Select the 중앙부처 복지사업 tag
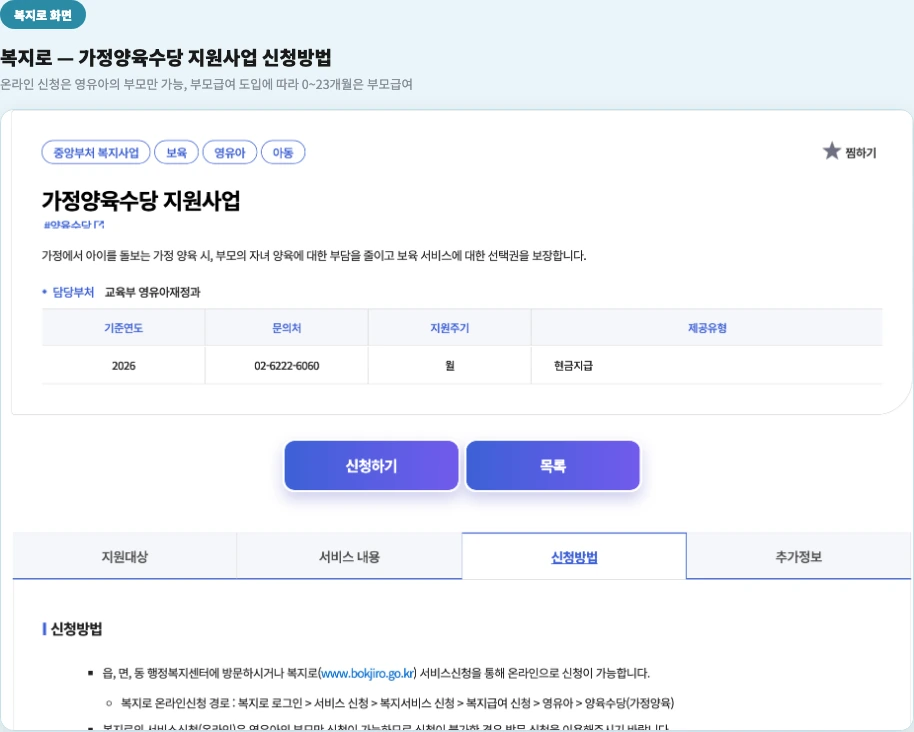 point(96,153)
